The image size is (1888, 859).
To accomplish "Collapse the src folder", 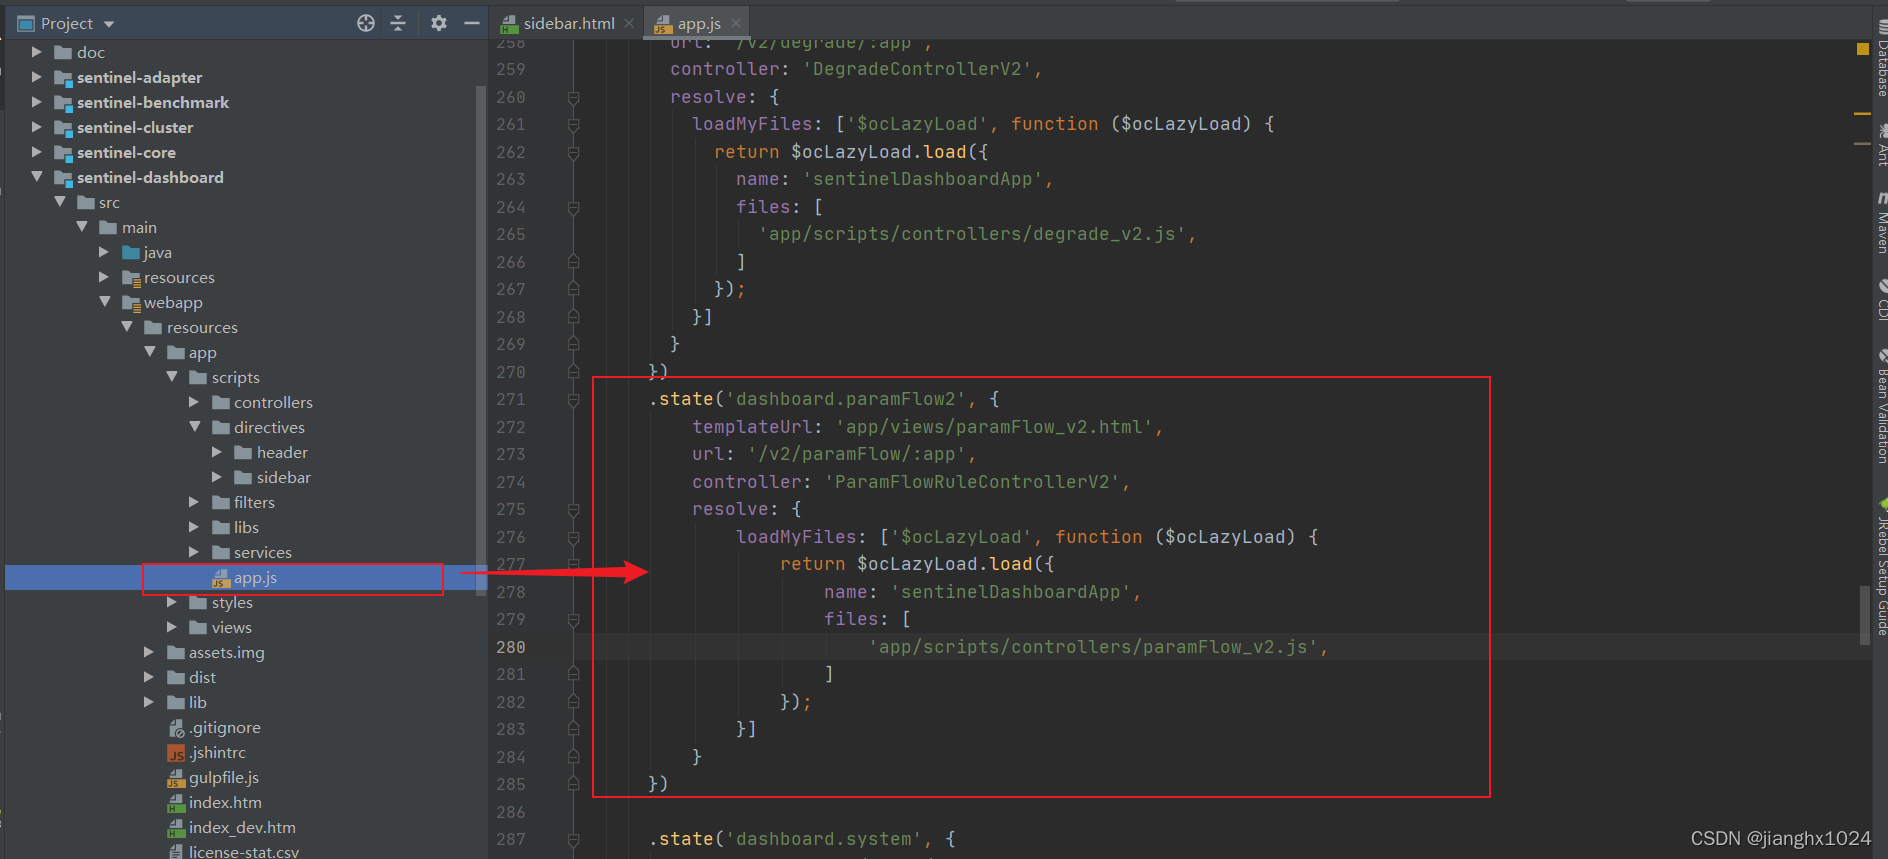I will [59, 202].
